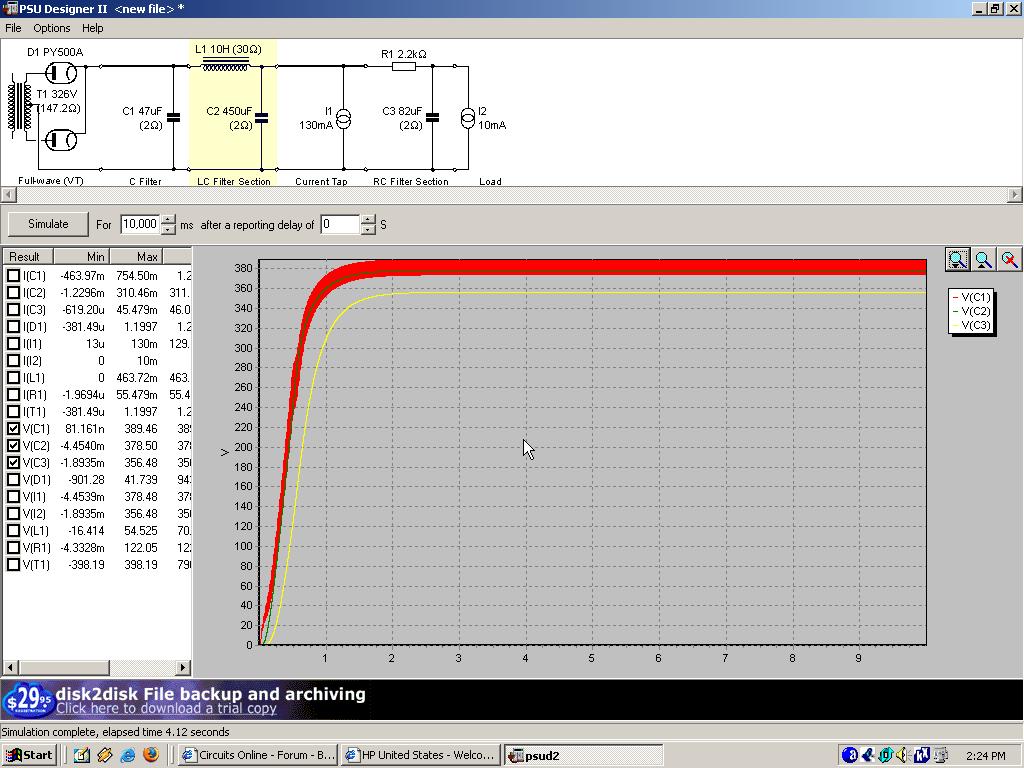Open Firefox from the quick launch bar
This screenshot has width=1024, height=768.
pos(150,755)
